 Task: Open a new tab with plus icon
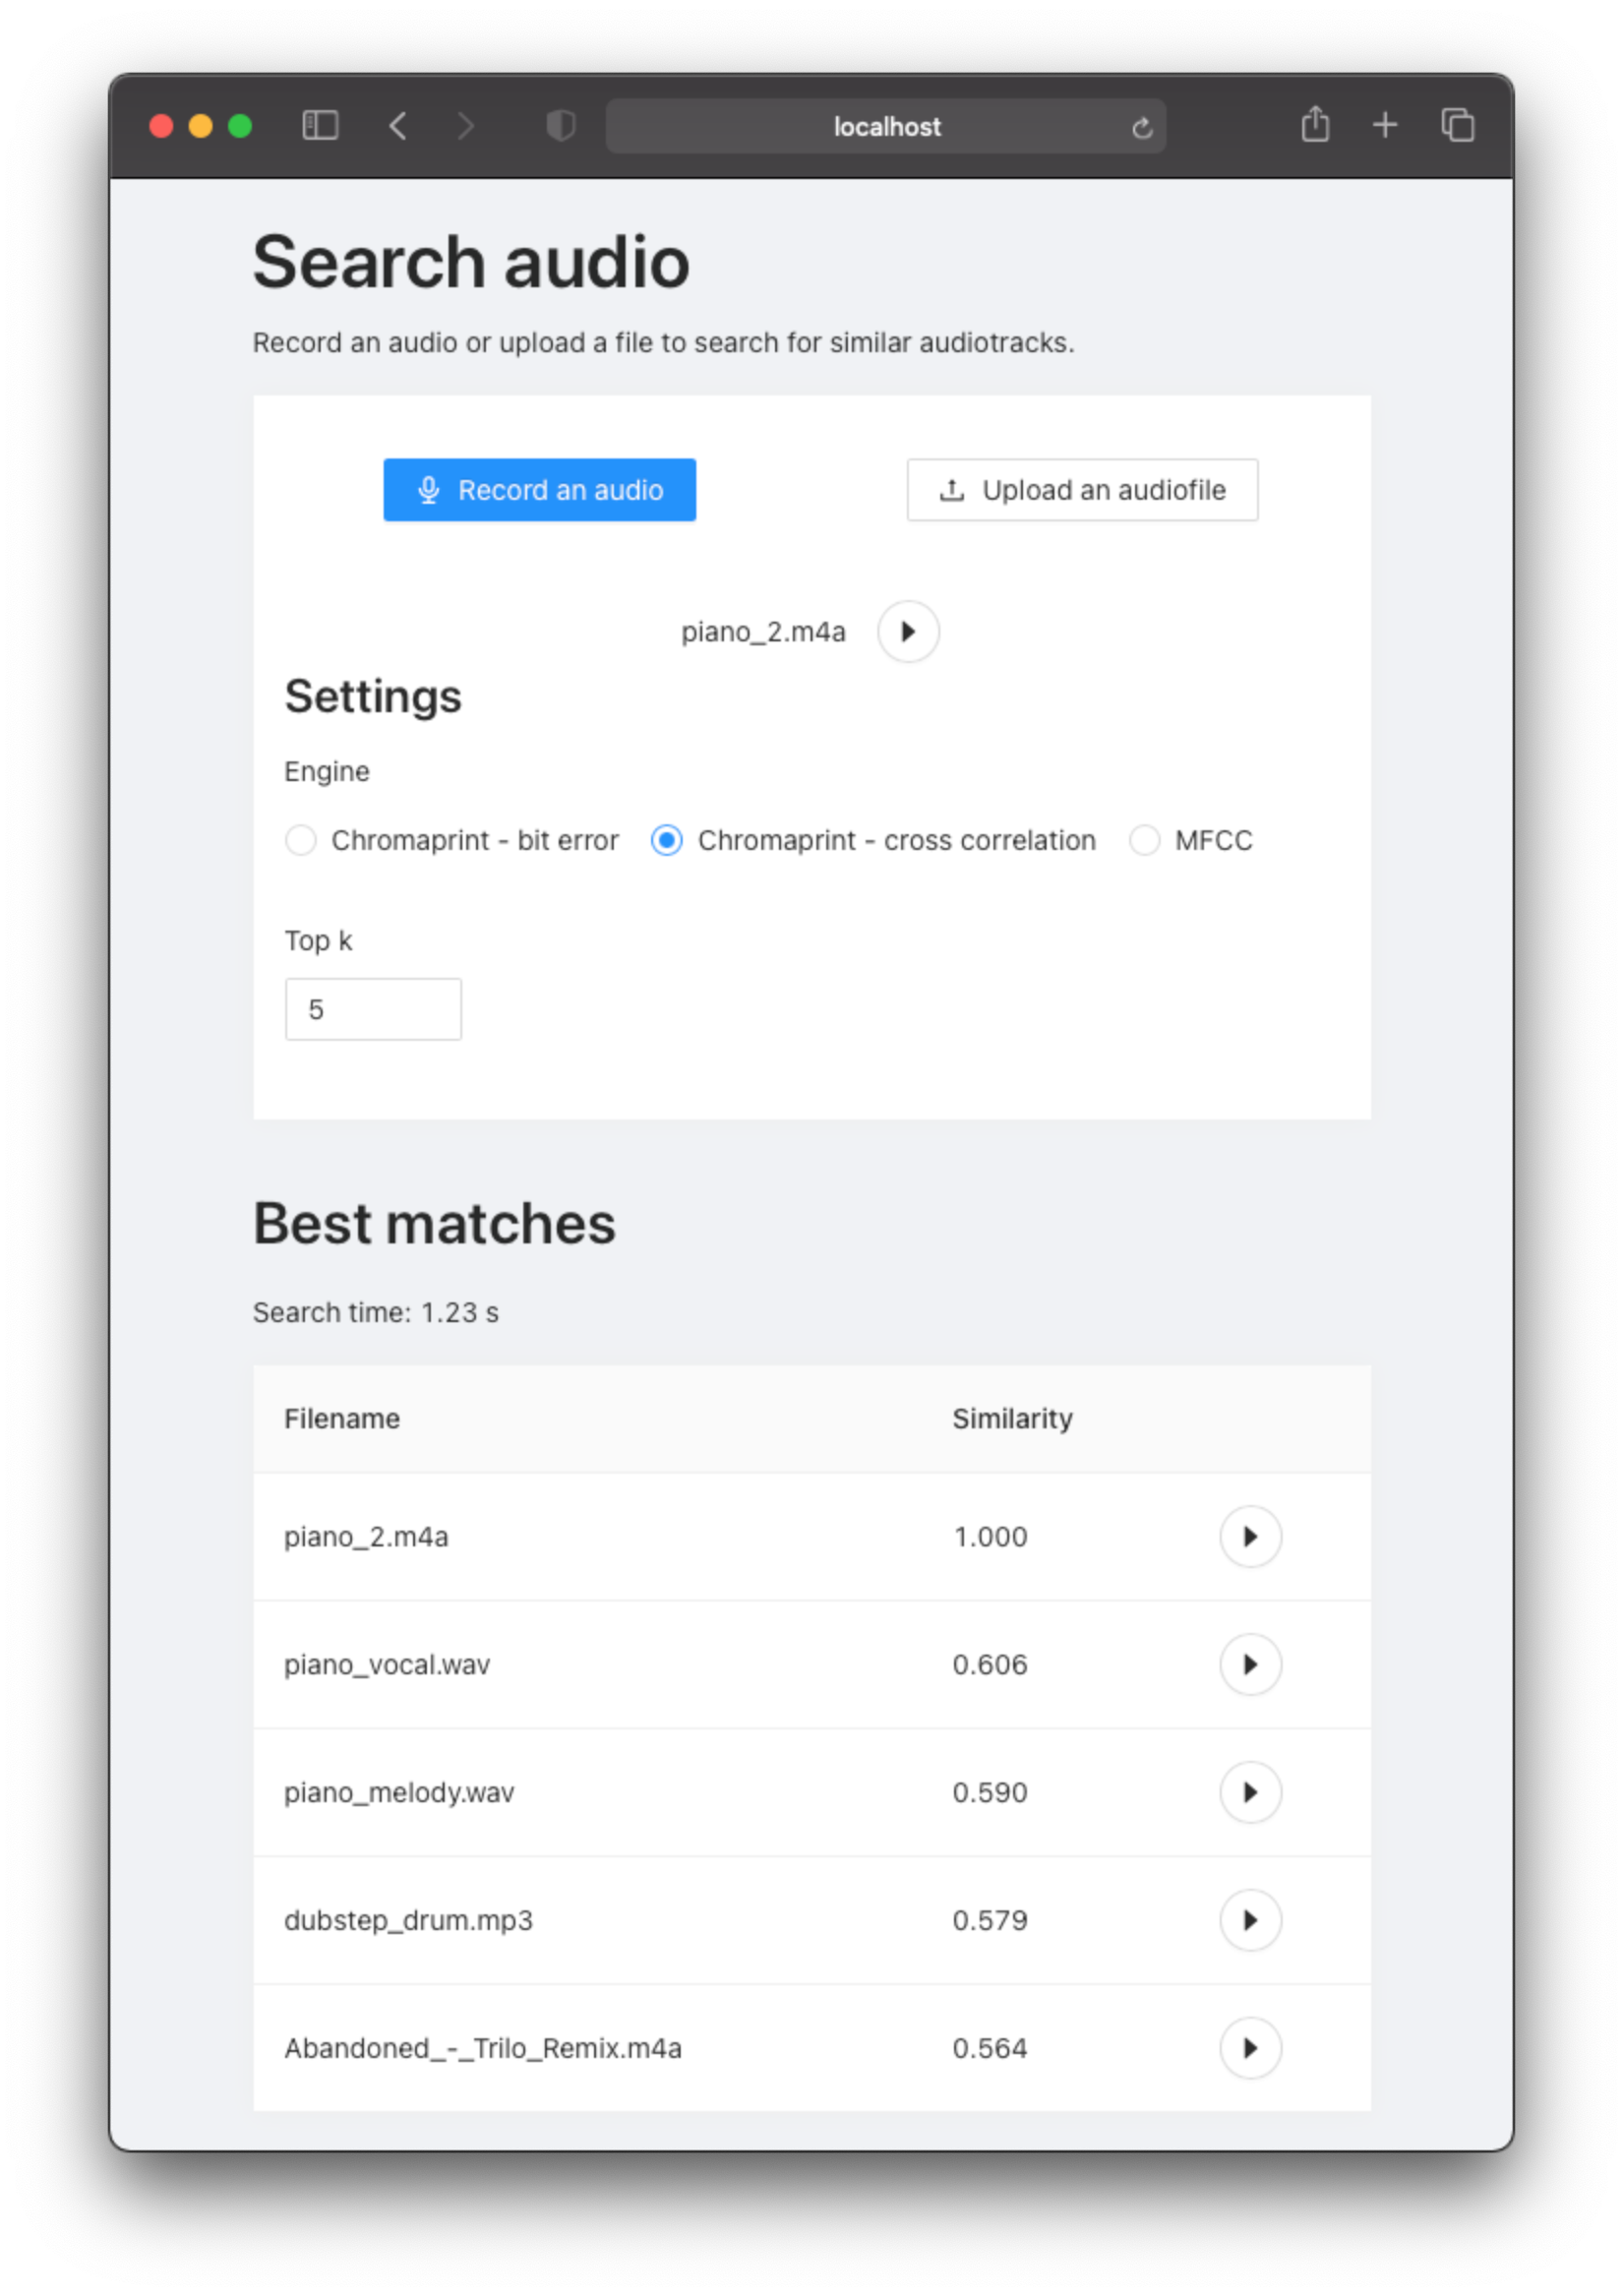(x=1385, y=125)
